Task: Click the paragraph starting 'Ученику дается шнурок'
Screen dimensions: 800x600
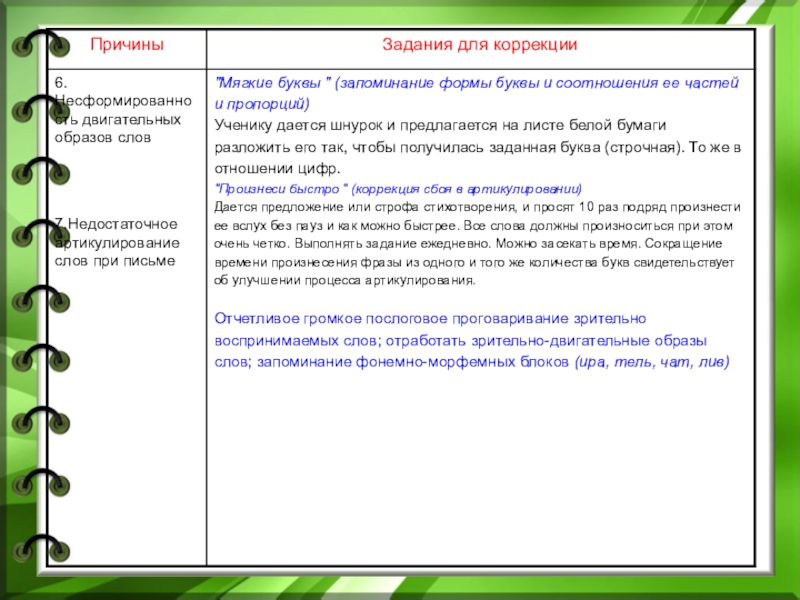Action: (x=478, y=146)
